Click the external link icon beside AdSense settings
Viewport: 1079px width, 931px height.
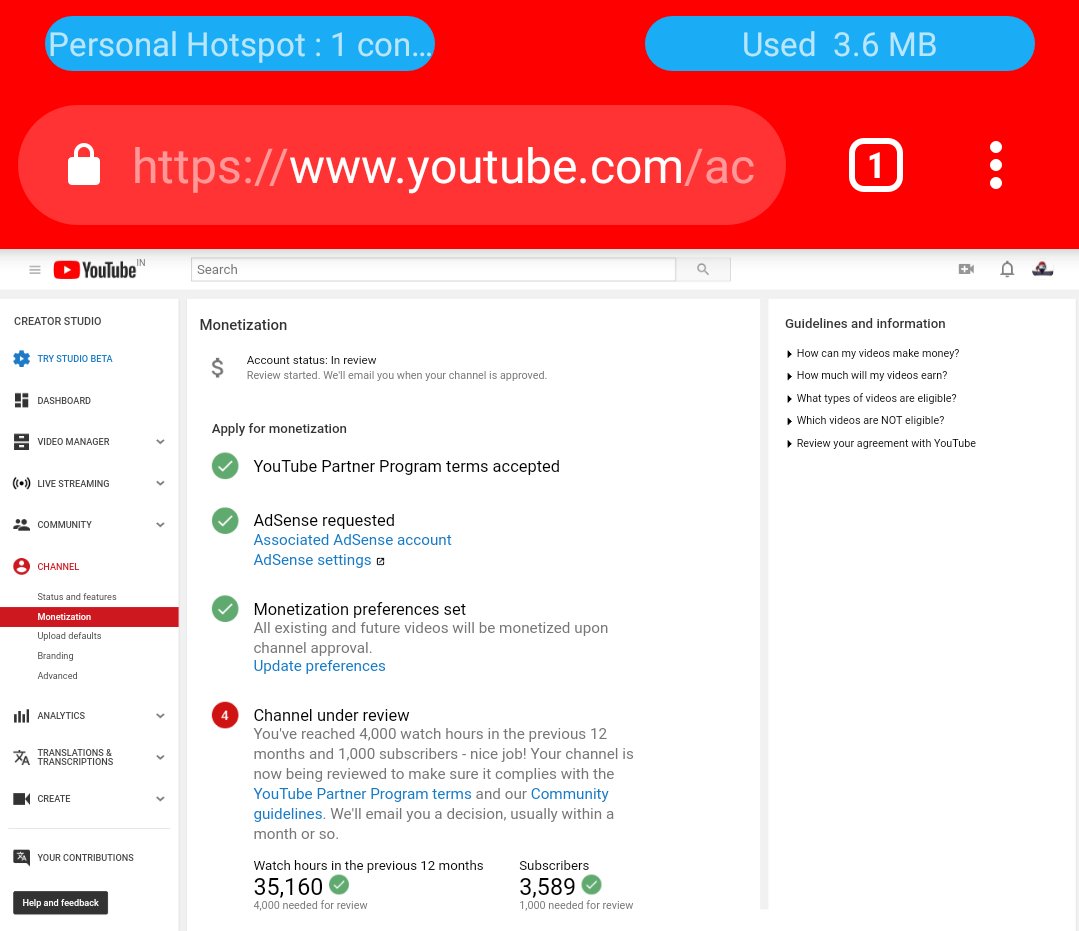381,561
